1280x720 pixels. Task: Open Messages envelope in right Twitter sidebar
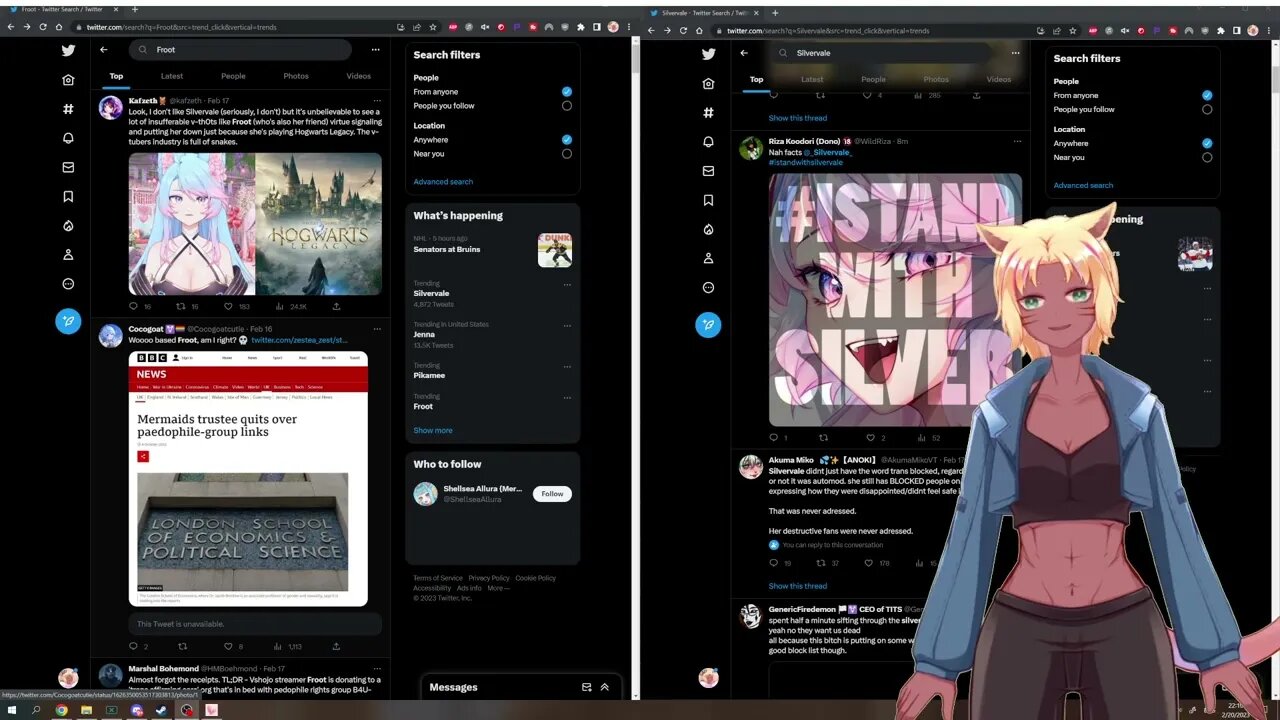[708, 171]
